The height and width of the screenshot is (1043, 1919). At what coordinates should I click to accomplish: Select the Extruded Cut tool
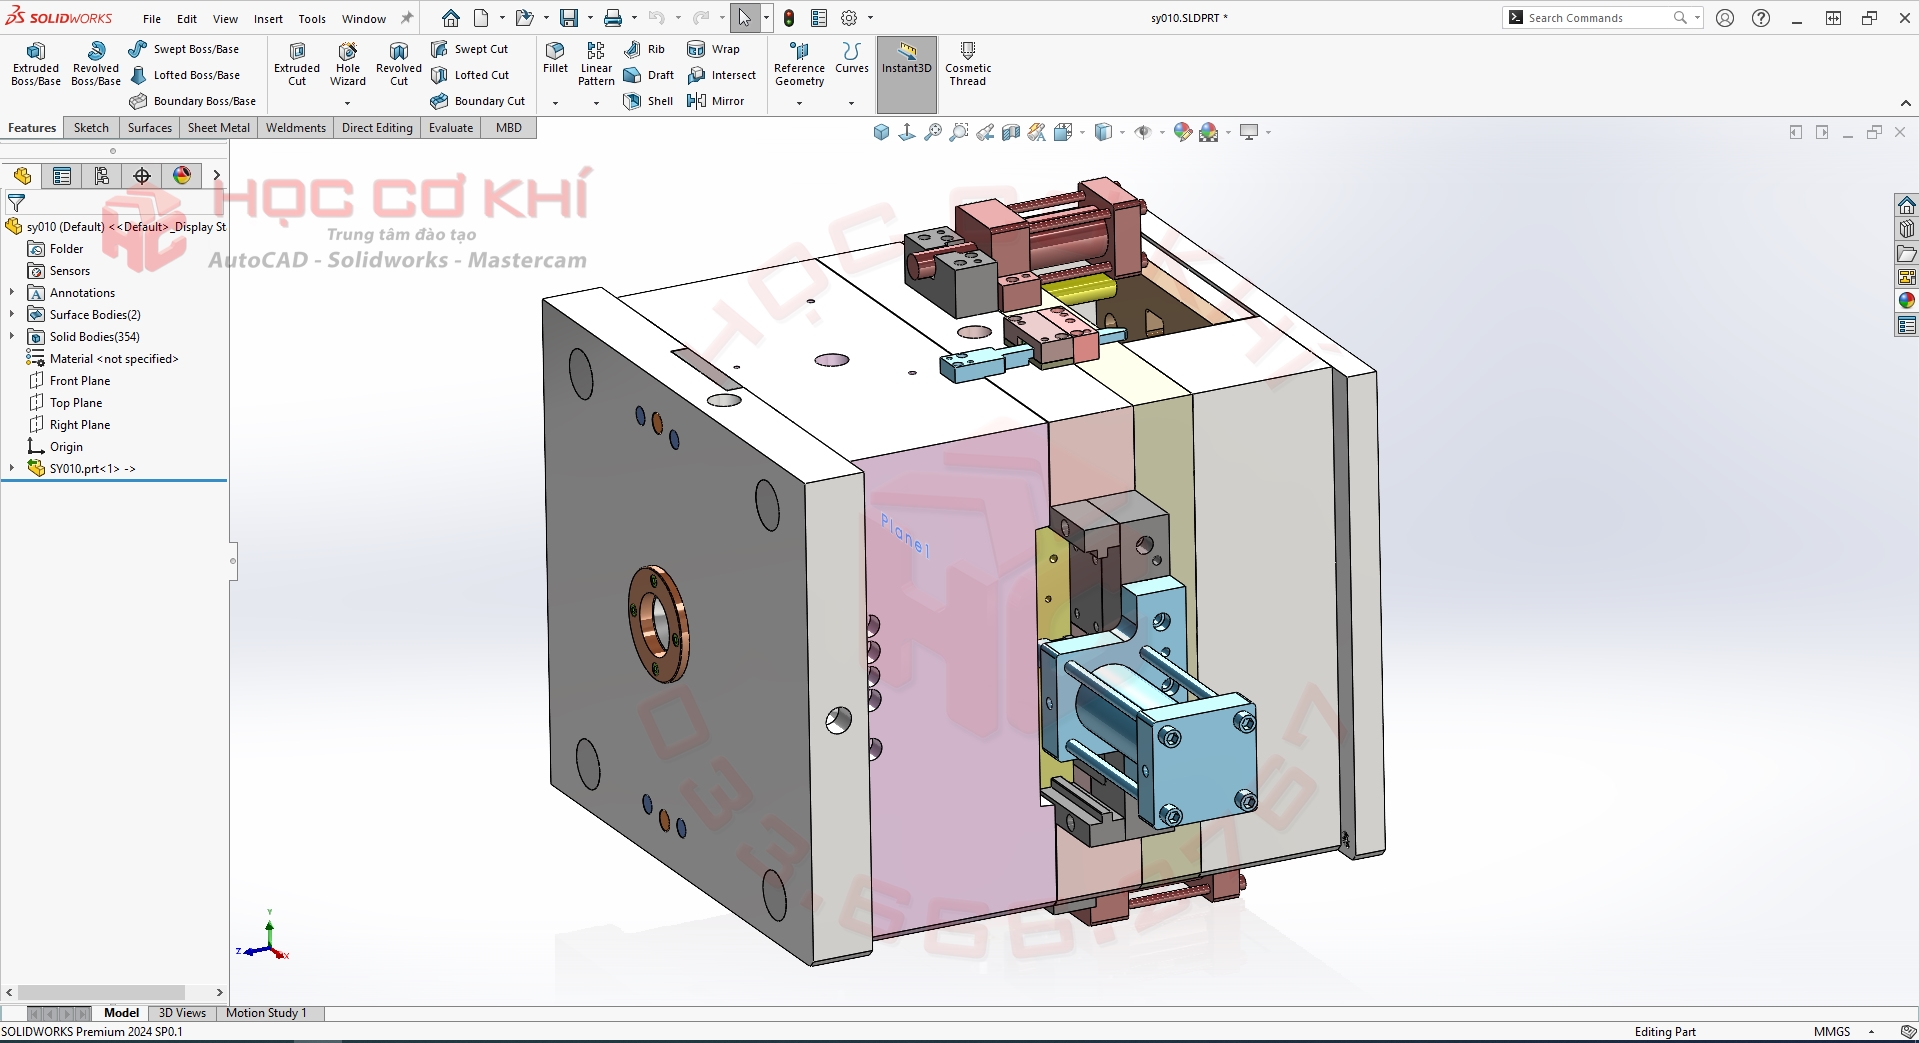[297, 64]
